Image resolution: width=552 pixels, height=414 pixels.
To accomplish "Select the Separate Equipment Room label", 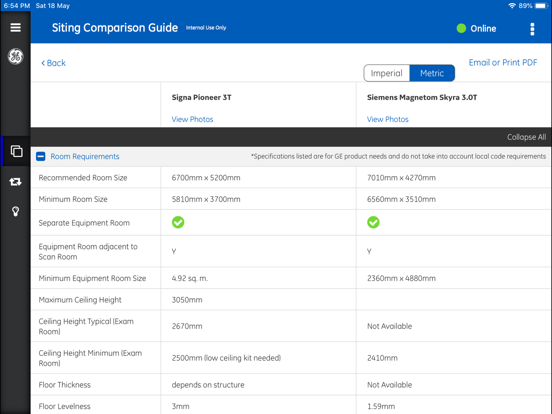I will pos(84,223).
